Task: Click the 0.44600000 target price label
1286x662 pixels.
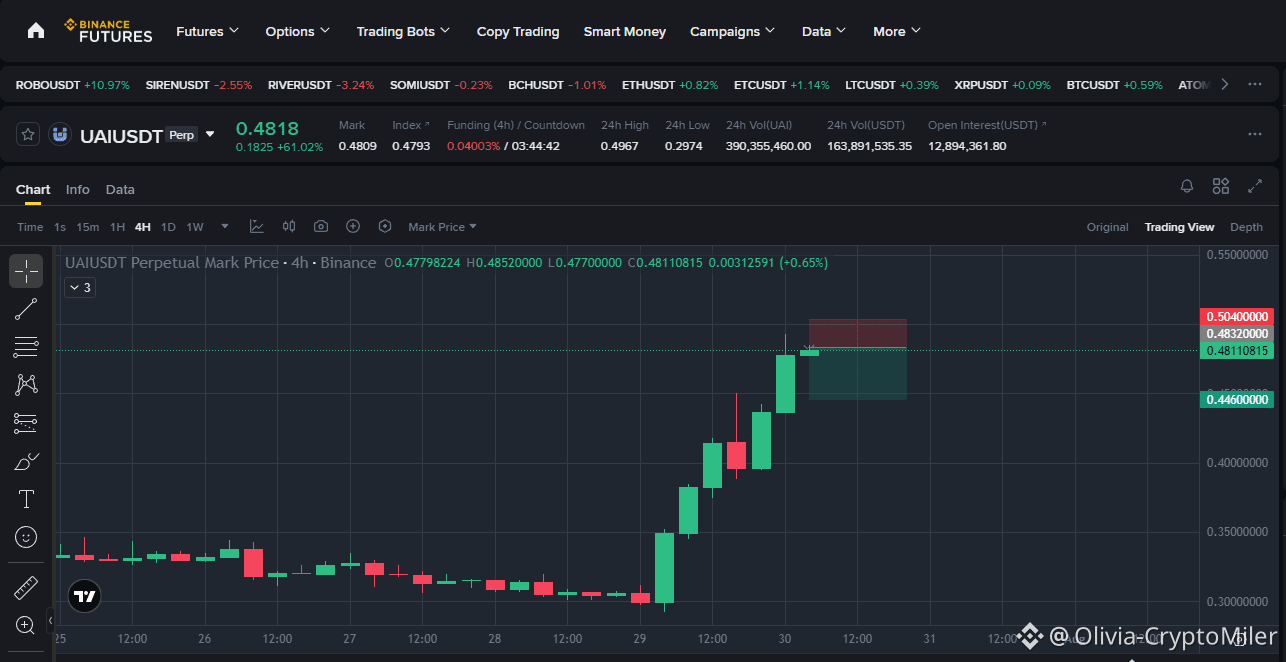Action: pyautogui.click(x=1236, y=400)
